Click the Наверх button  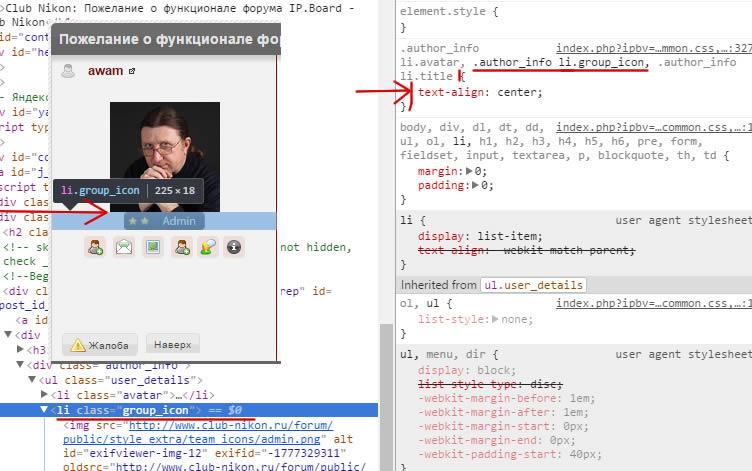[173, 344]
